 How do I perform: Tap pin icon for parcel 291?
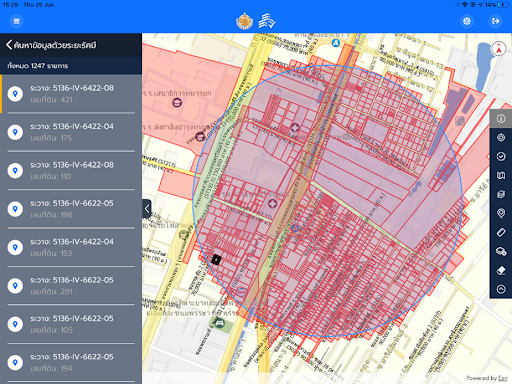[x=15, y=286]
